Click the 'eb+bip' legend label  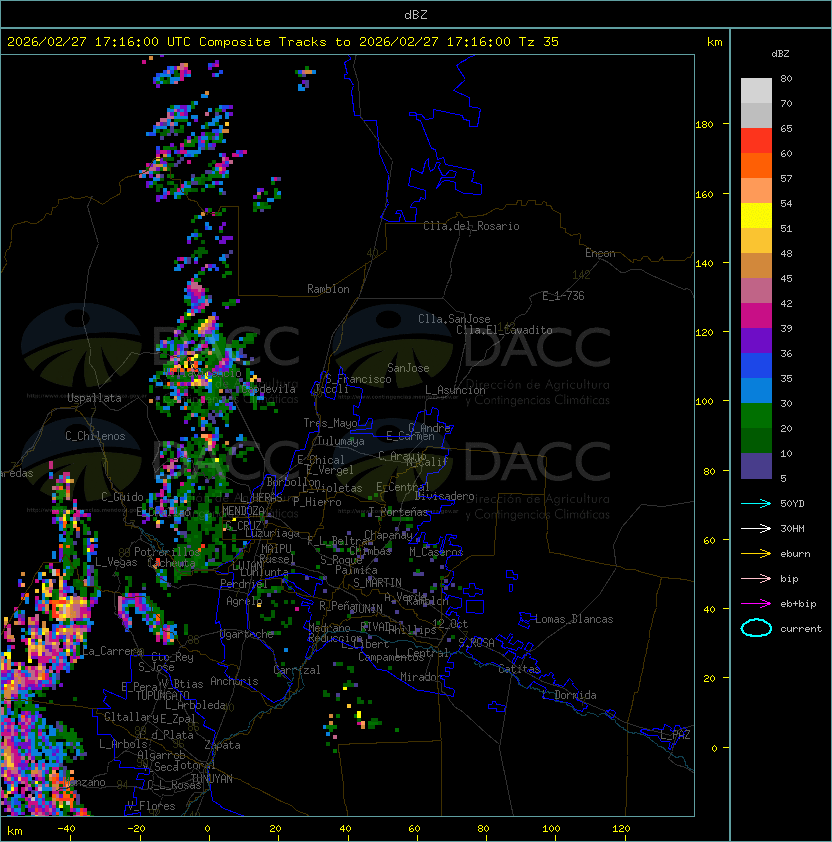798,604
